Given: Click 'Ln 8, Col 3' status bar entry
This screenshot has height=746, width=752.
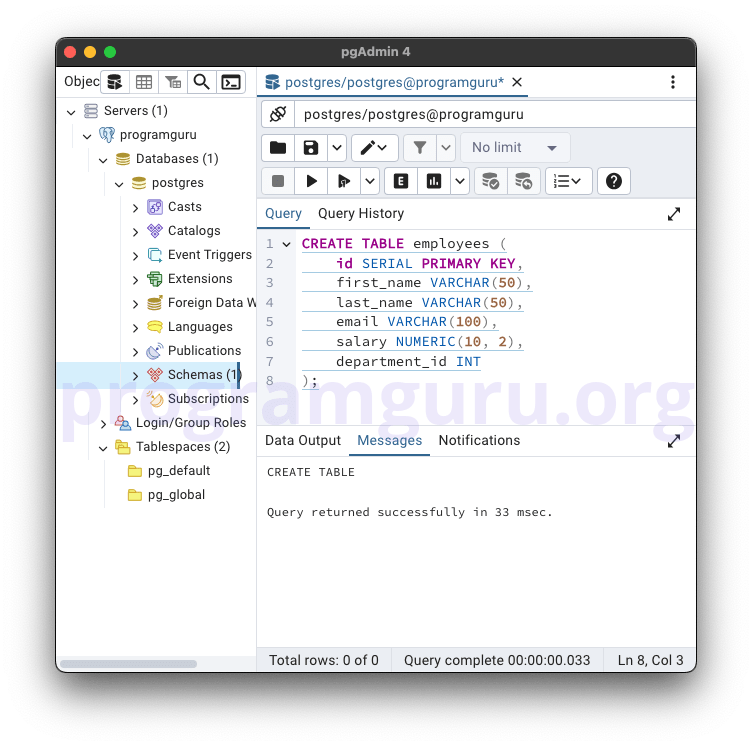Looking at the screenshot, I should pos(650,660).
